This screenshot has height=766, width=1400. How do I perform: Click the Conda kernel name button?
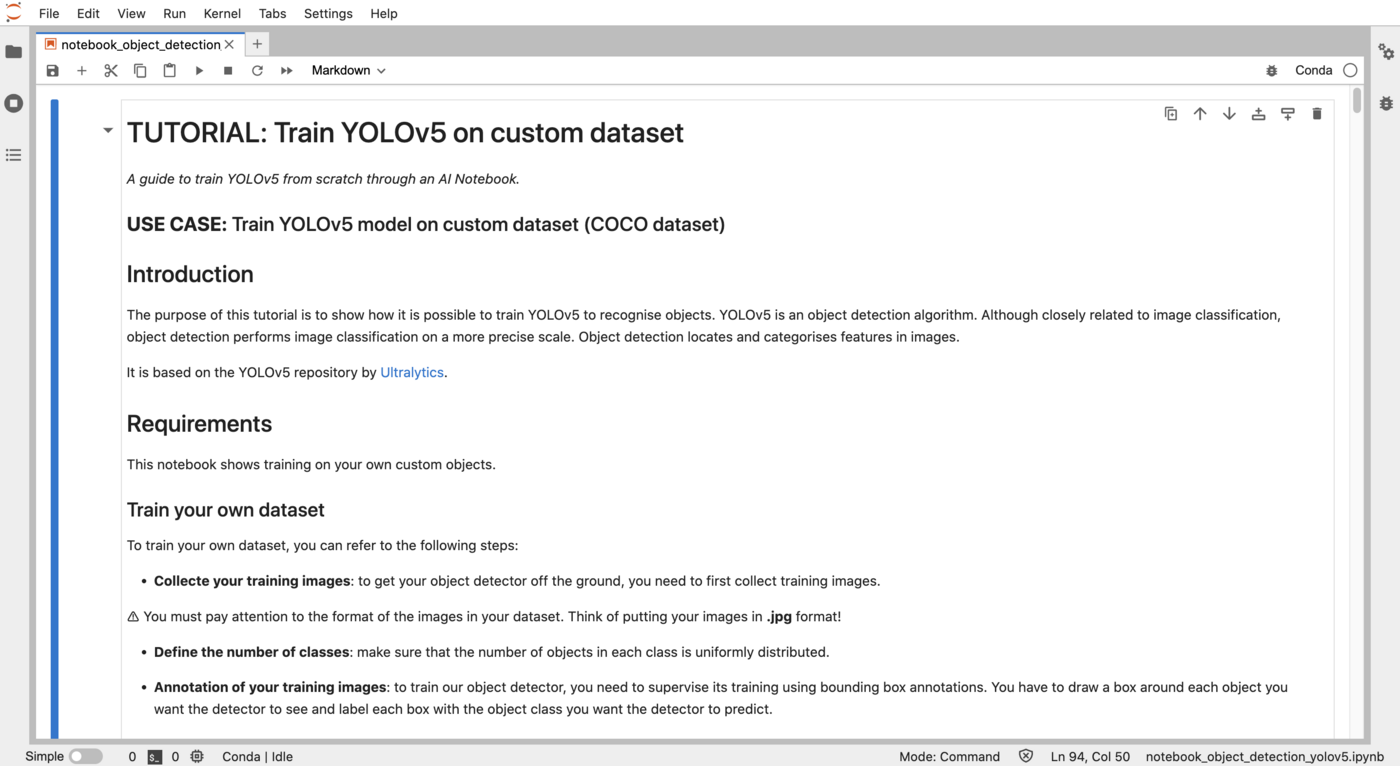tap(1313, 71)
